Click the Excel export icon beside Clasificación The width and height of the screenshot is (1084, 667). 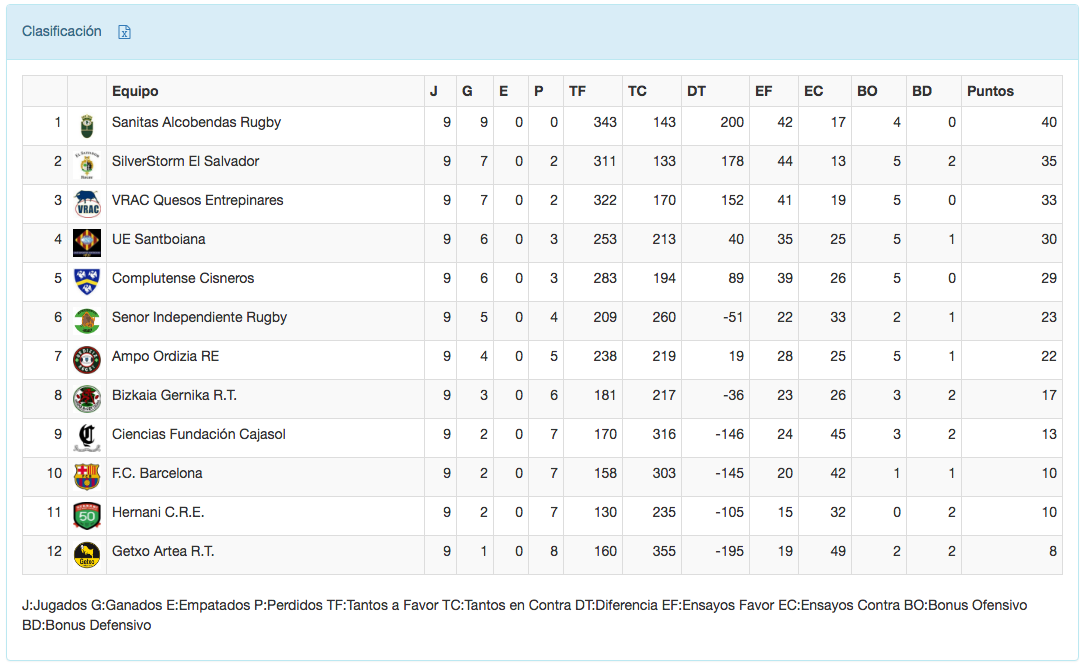click(125, 32)
